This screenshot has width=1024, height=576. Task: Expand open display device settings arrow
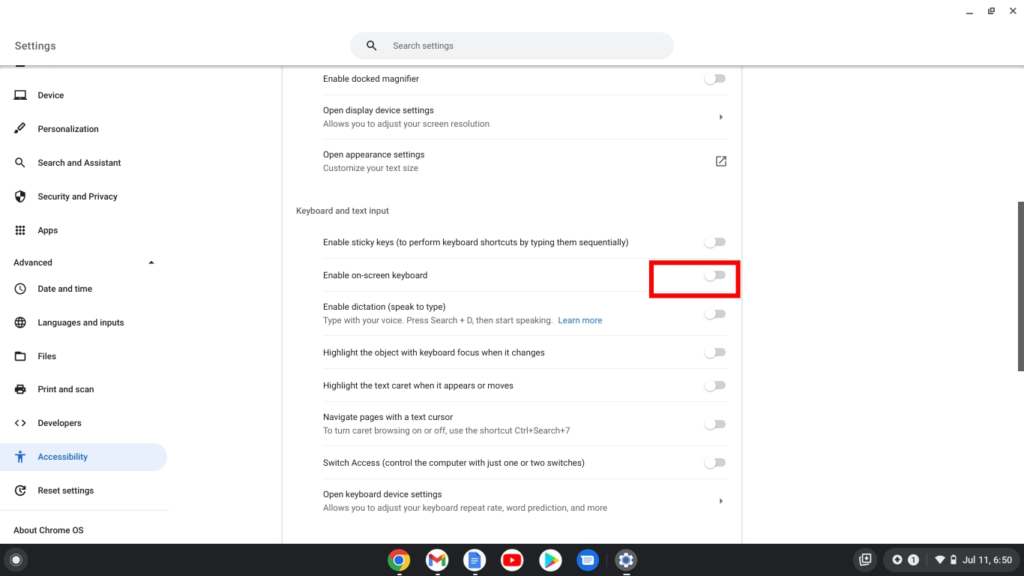(x=720, y=117)
